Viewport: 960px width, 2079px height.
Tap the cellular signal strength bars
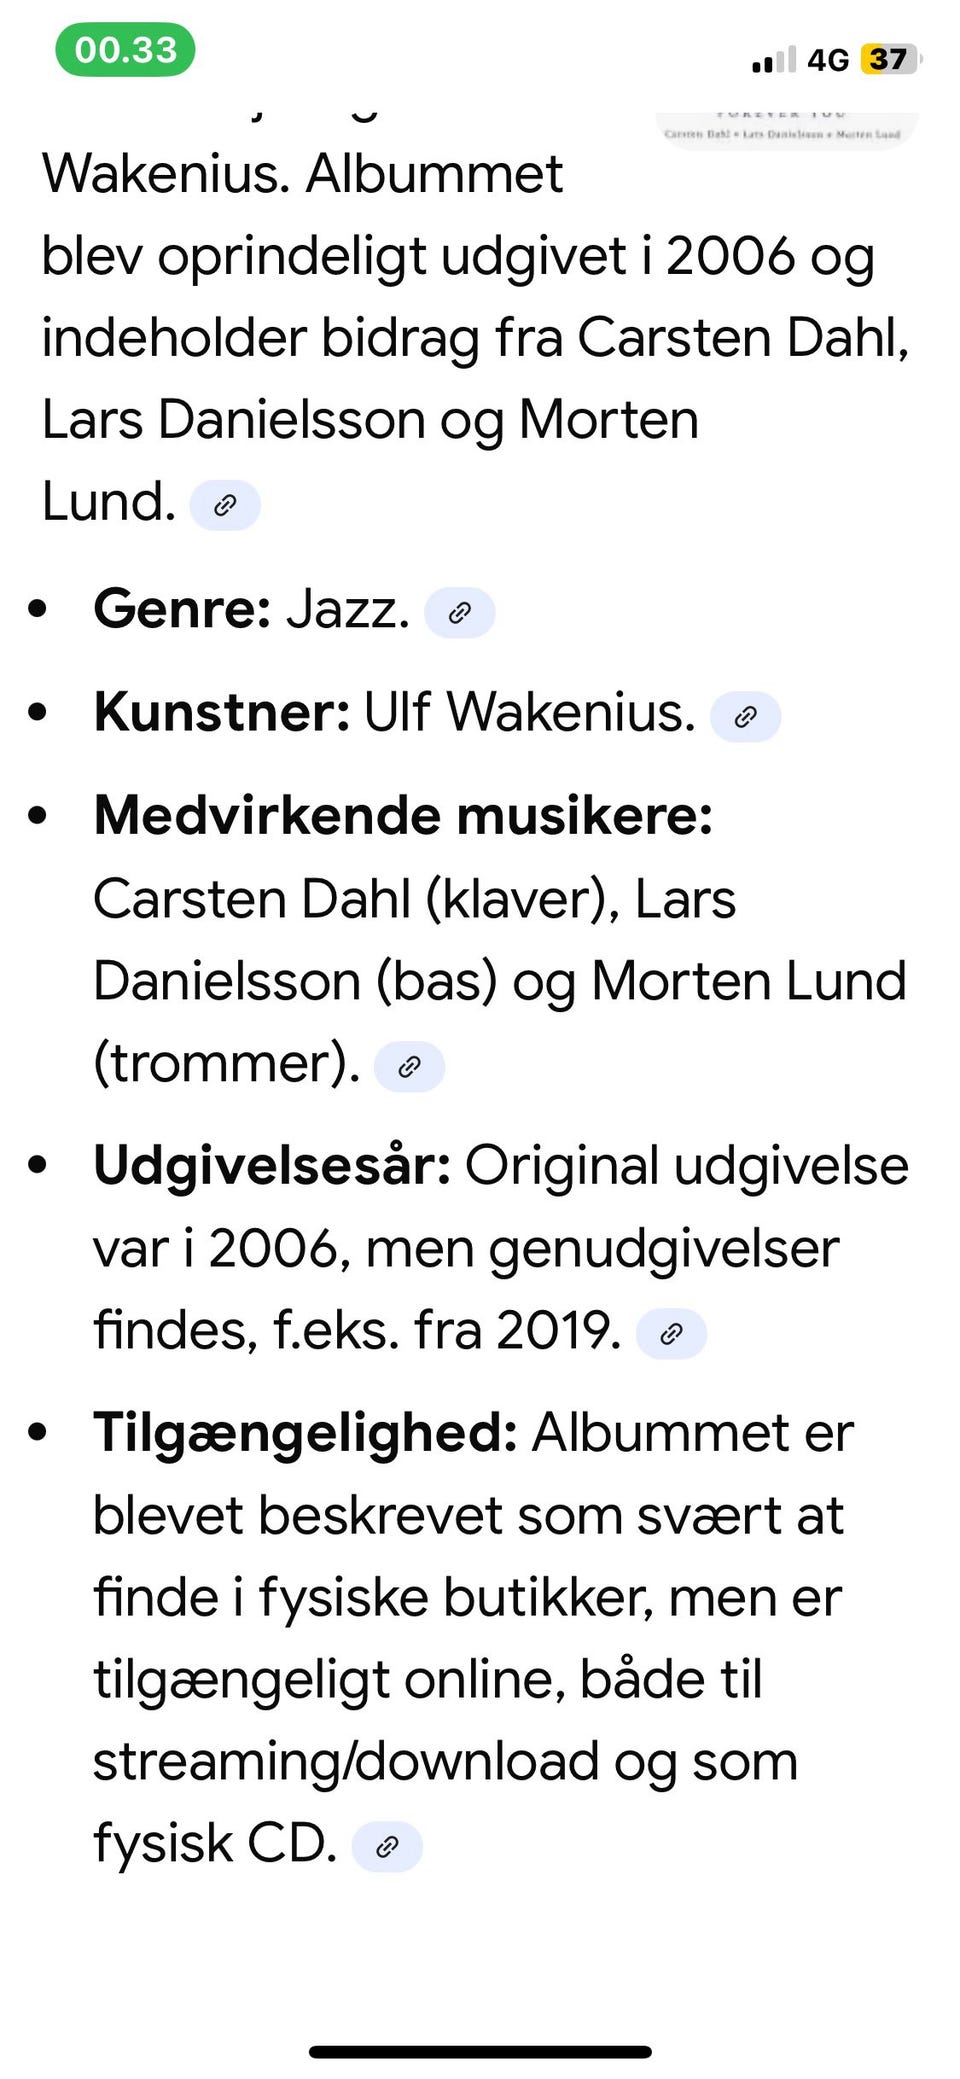point(773,60)
